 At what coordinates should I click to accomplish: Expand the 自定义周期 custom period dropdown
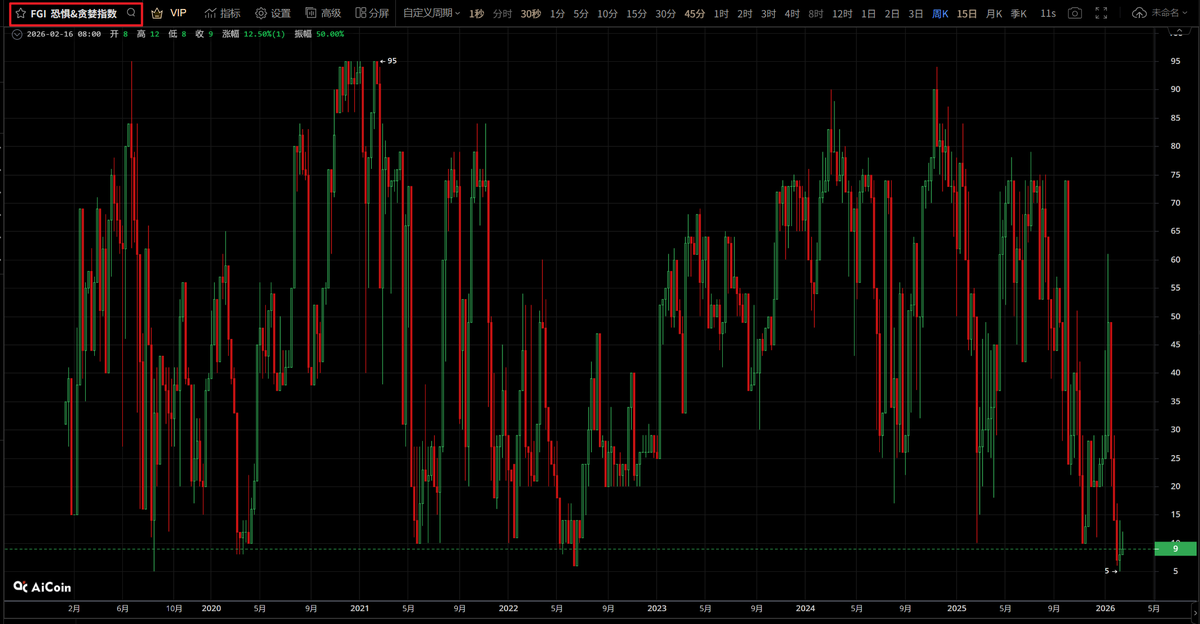(x=432, y=13)
